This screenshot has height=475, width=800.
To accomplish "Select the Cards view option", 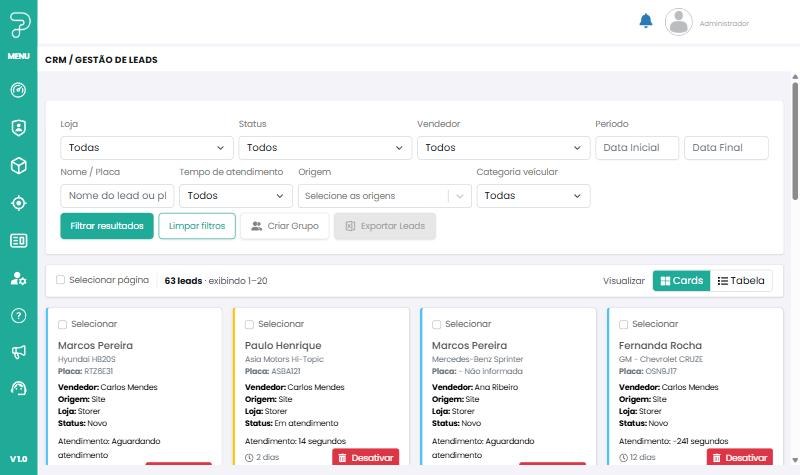I will click(x=681, y=281).
